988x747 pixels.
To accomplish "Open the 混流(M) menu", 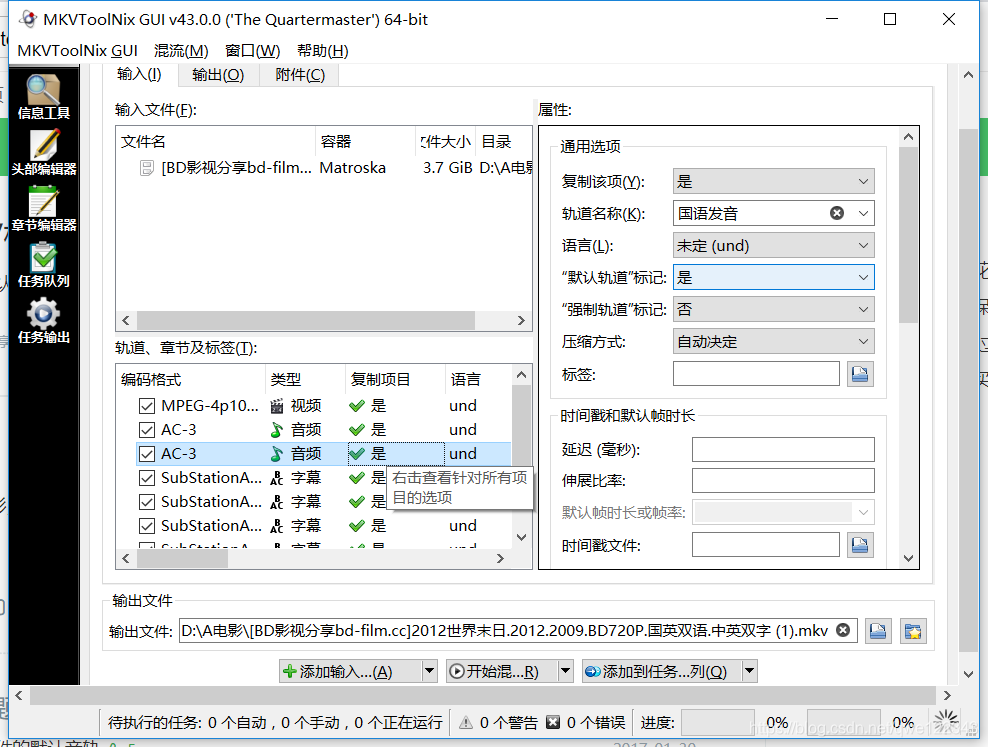I will click(x=181, y=50).
